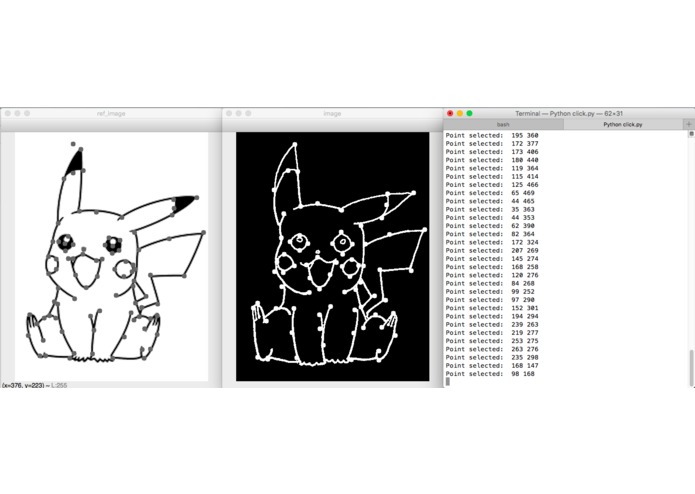Click the line 'Point selected: 82 364'

pos(490,234)
